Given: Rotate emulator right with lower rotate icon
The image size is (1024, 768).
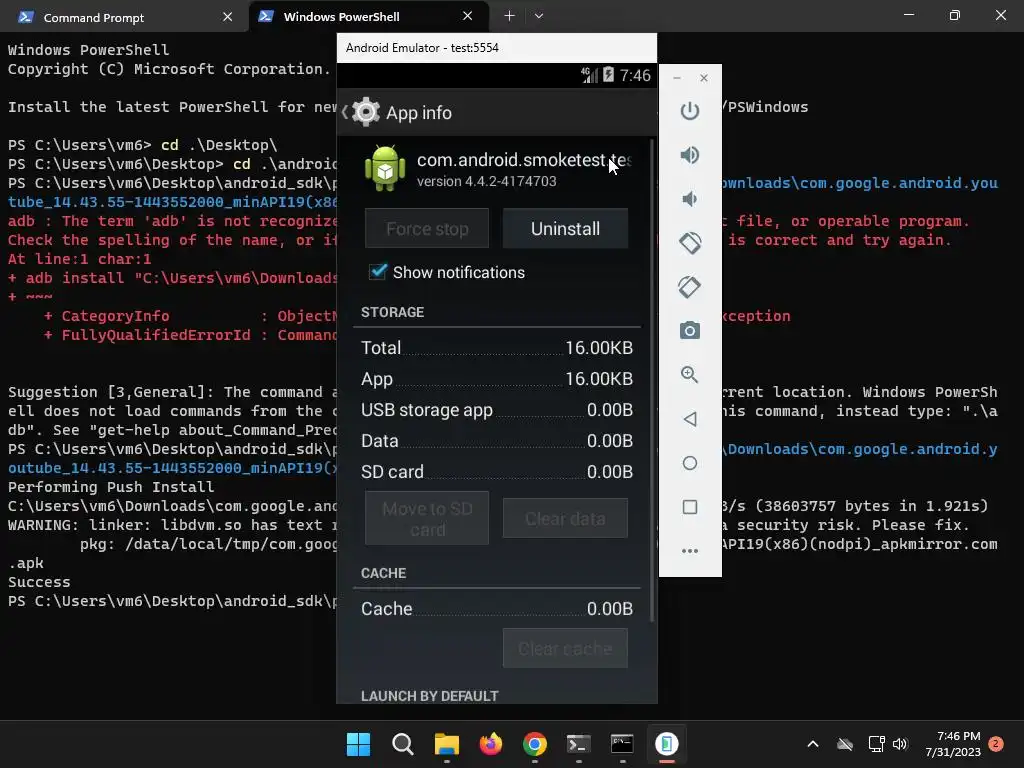Looking at the screenshot, I should (x=690, y=287).
